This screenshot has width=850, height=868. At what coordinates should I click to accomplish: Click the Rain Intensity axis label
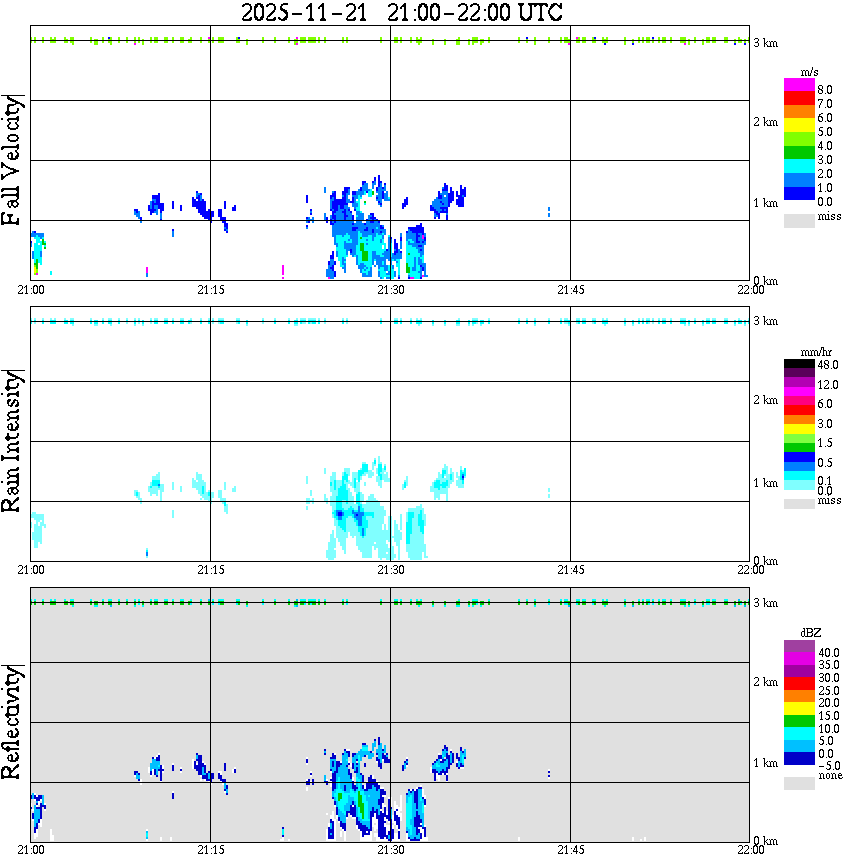11,441
